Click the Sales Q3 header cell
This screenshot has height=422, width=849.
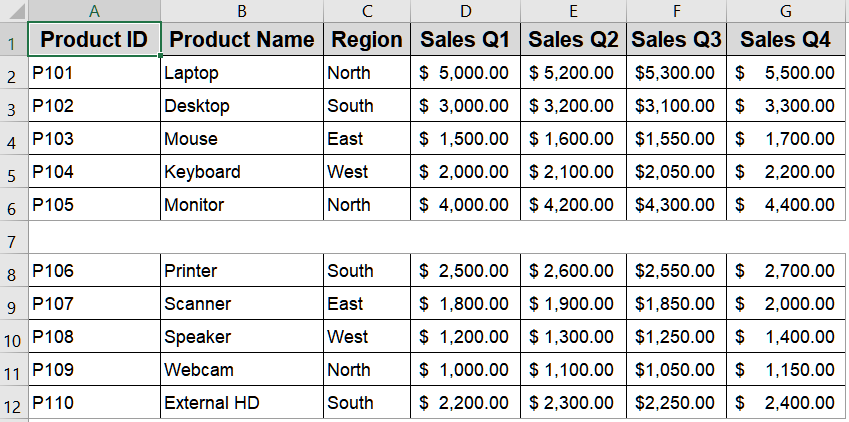click(676, 40)
